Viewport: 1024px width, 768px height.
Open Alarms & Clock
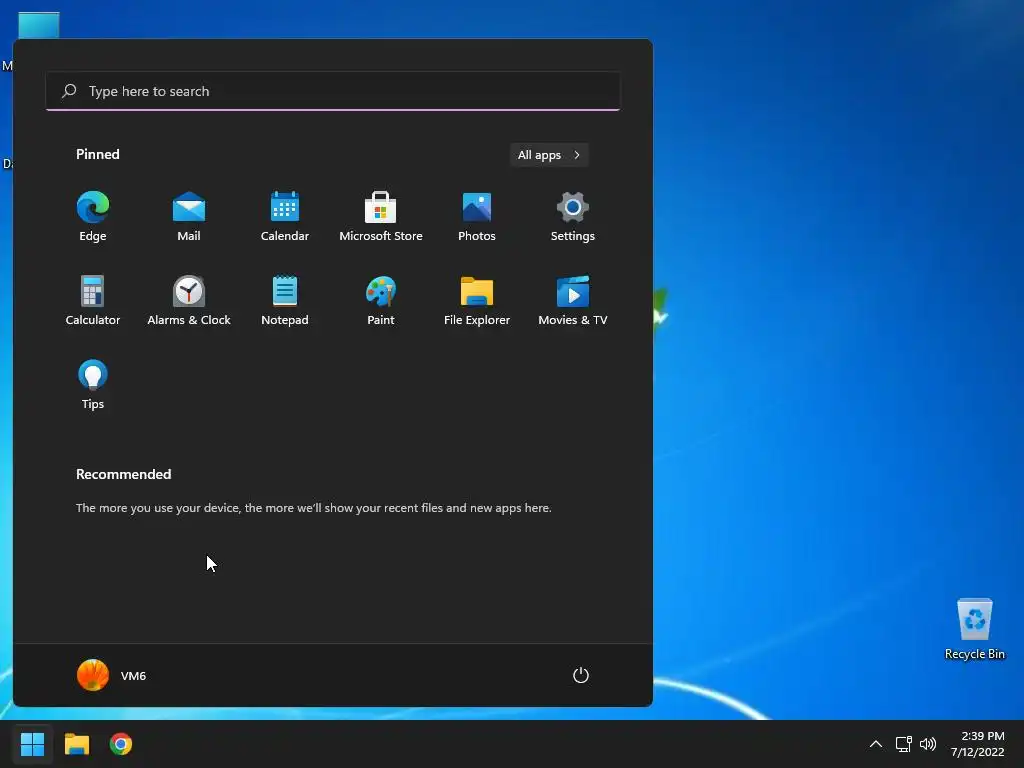point(189,300)
